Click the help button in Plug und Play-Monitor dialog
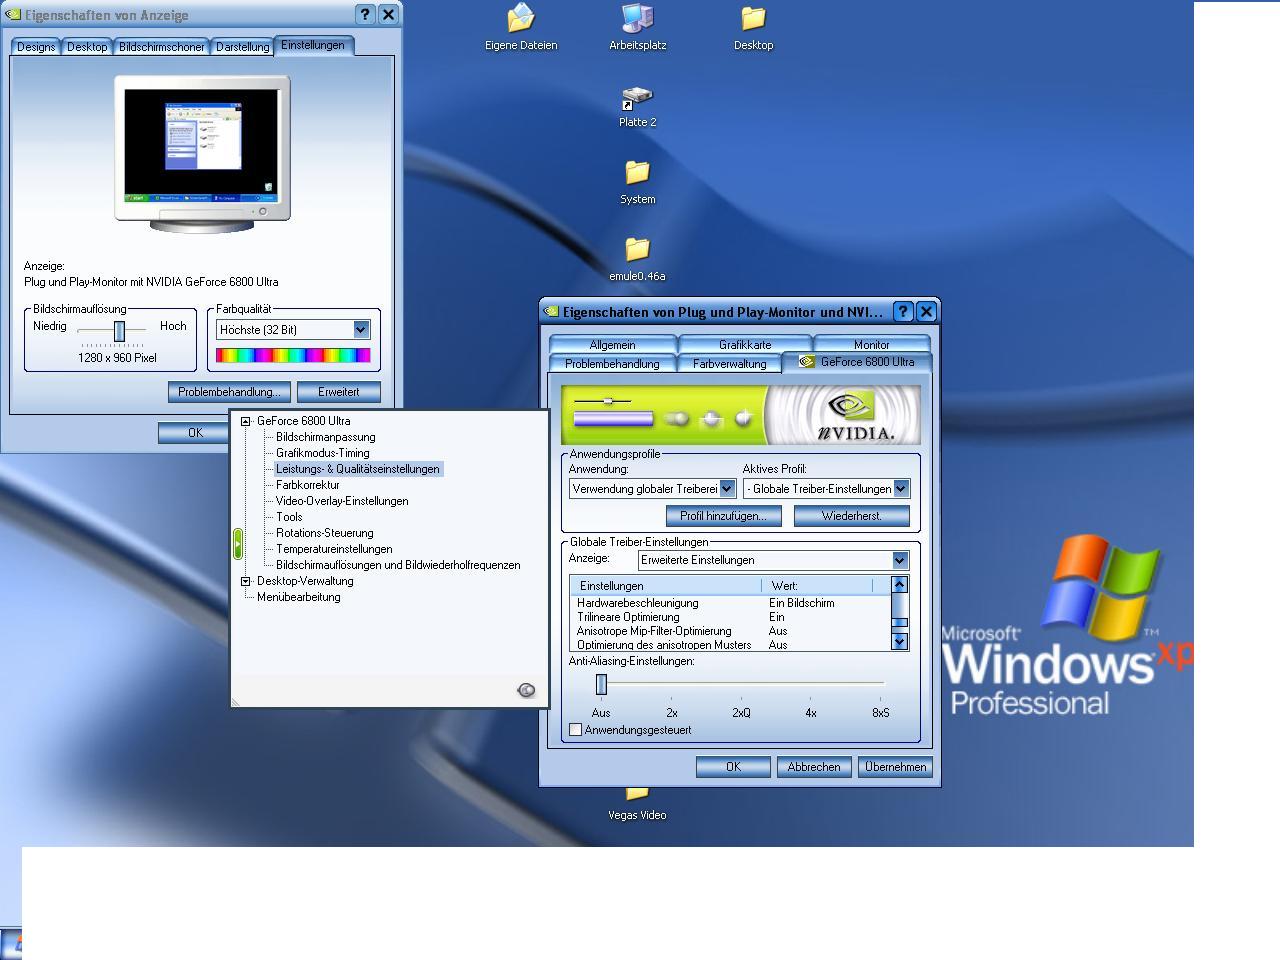Screen dimensions: 1280x960 903,311
